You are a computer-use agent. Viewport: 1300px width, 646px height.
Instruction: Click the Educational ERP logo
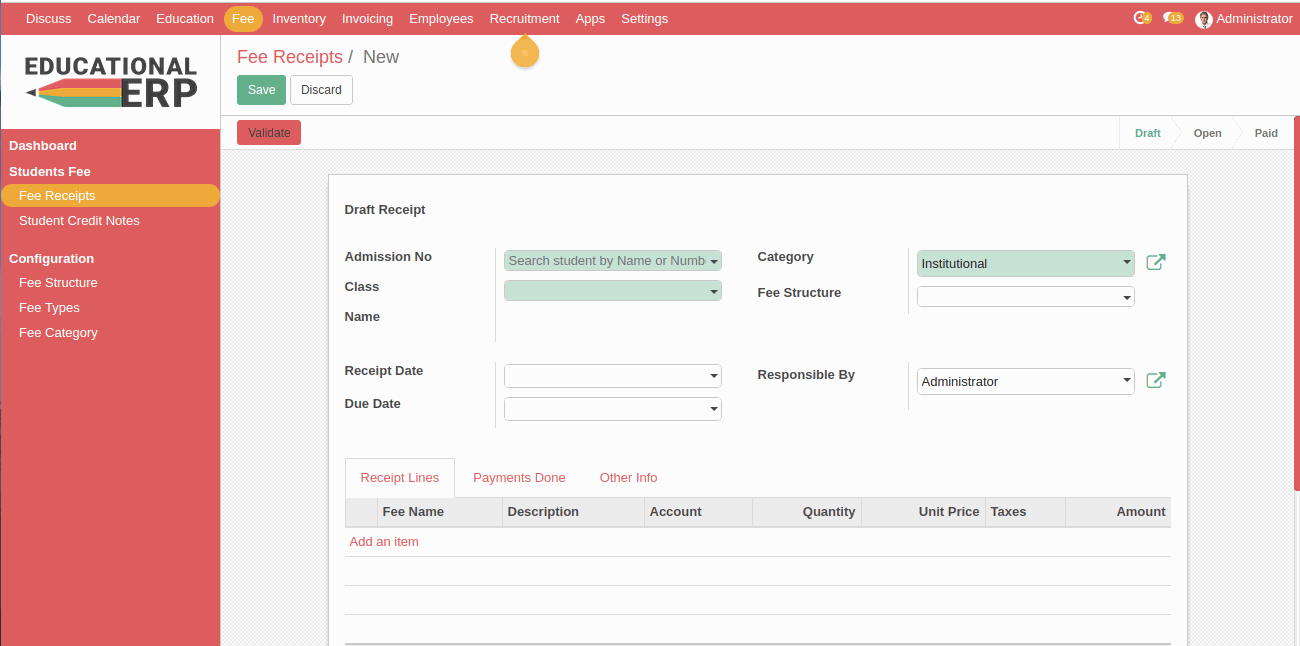(110, 81)
